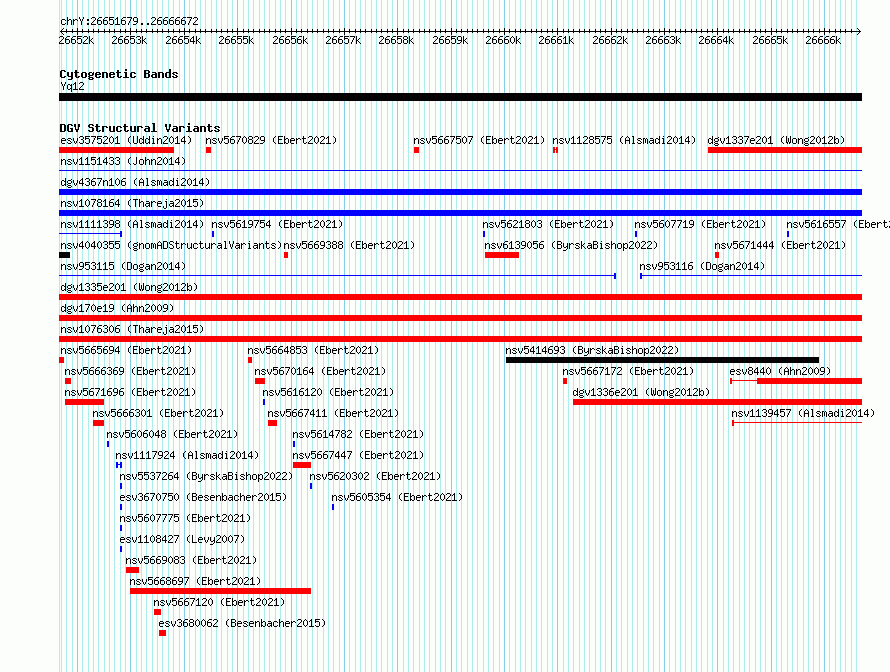The image size is (890, 672).
Task: Select nsv5619754 (Ebert2021) variant label
Action: 277,224
